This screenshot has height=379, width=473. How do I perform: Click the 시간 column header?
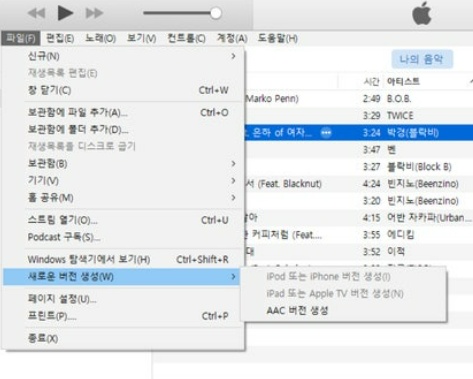click(371, 82)
